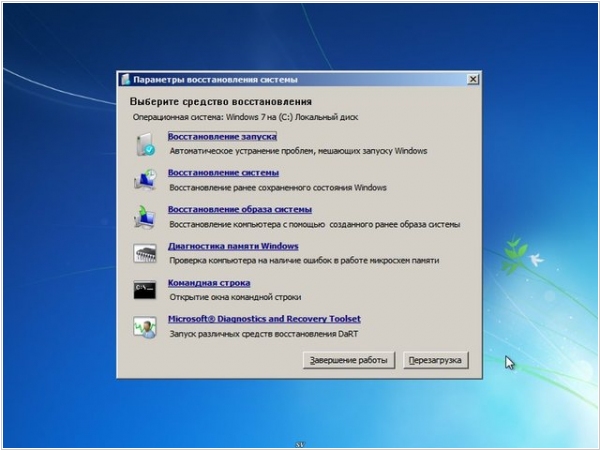Open the Восстановление запуска link
Image resolution: width=600 pixels, height=450 pixels.
coord(222,137)
